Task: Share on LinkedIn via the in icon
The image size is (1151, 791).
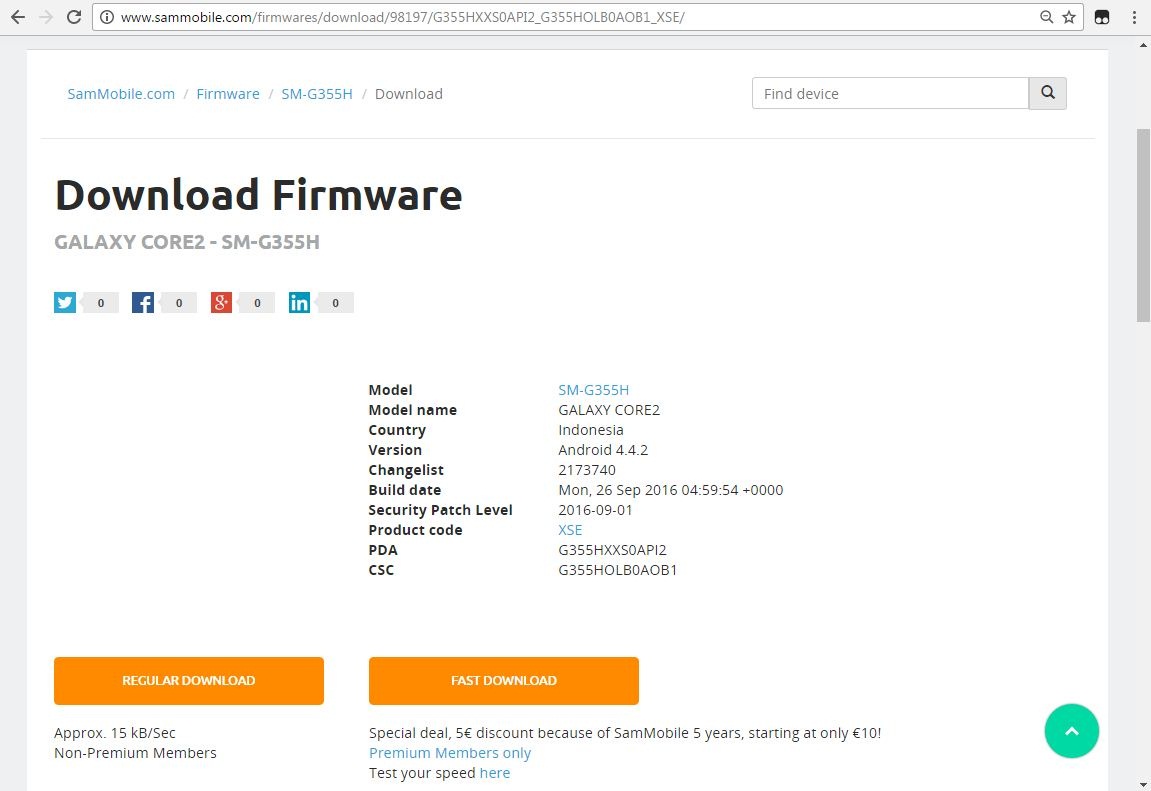Action: (299, 302)
